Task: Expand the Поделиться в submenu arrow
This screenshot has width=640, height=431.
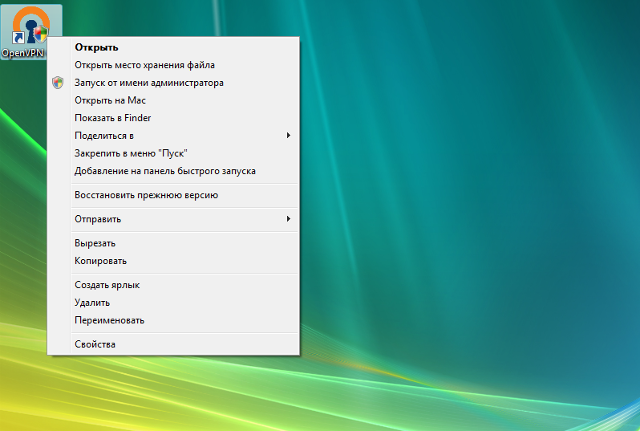Action: click(x=288, y=135)
